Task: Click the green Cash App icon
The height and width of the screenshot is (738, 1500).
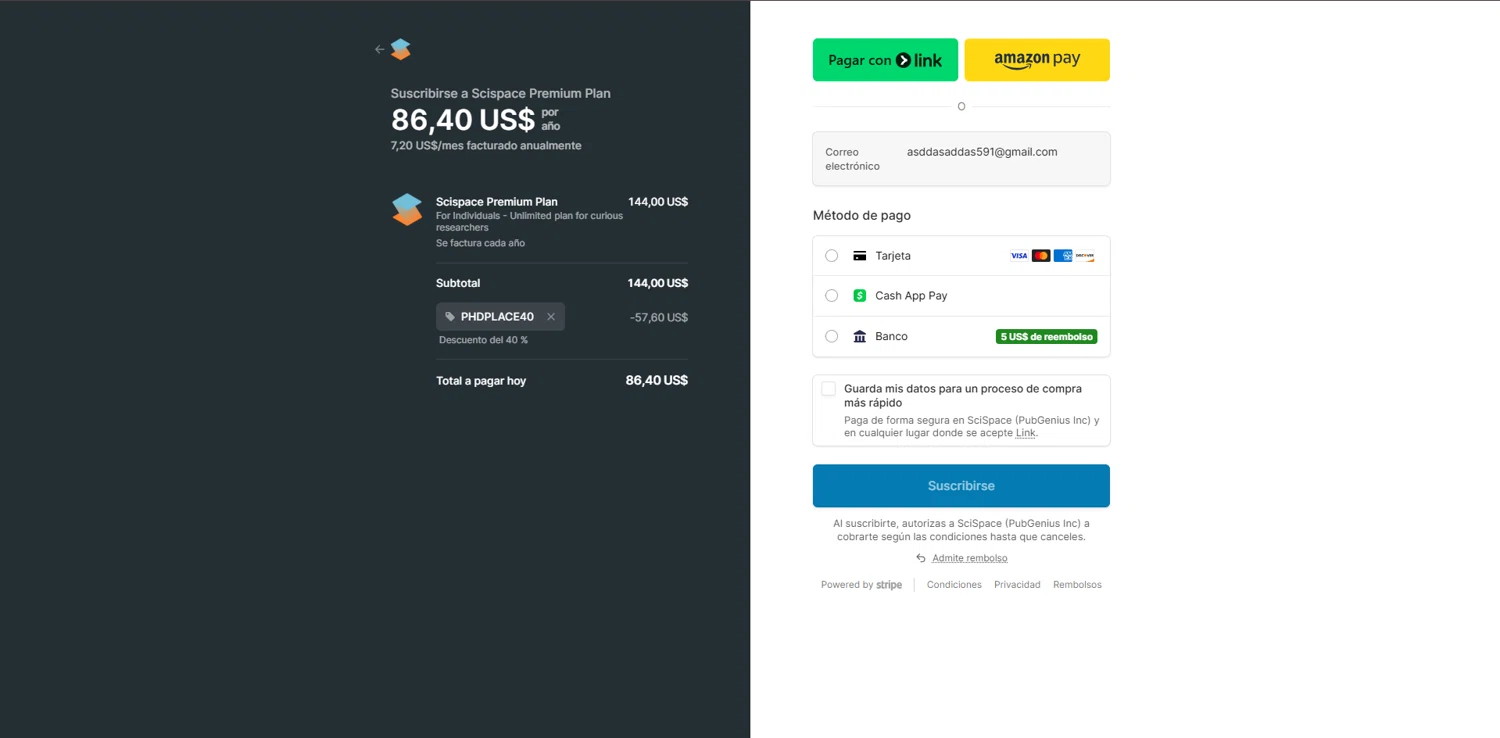Action: point(859,296)
